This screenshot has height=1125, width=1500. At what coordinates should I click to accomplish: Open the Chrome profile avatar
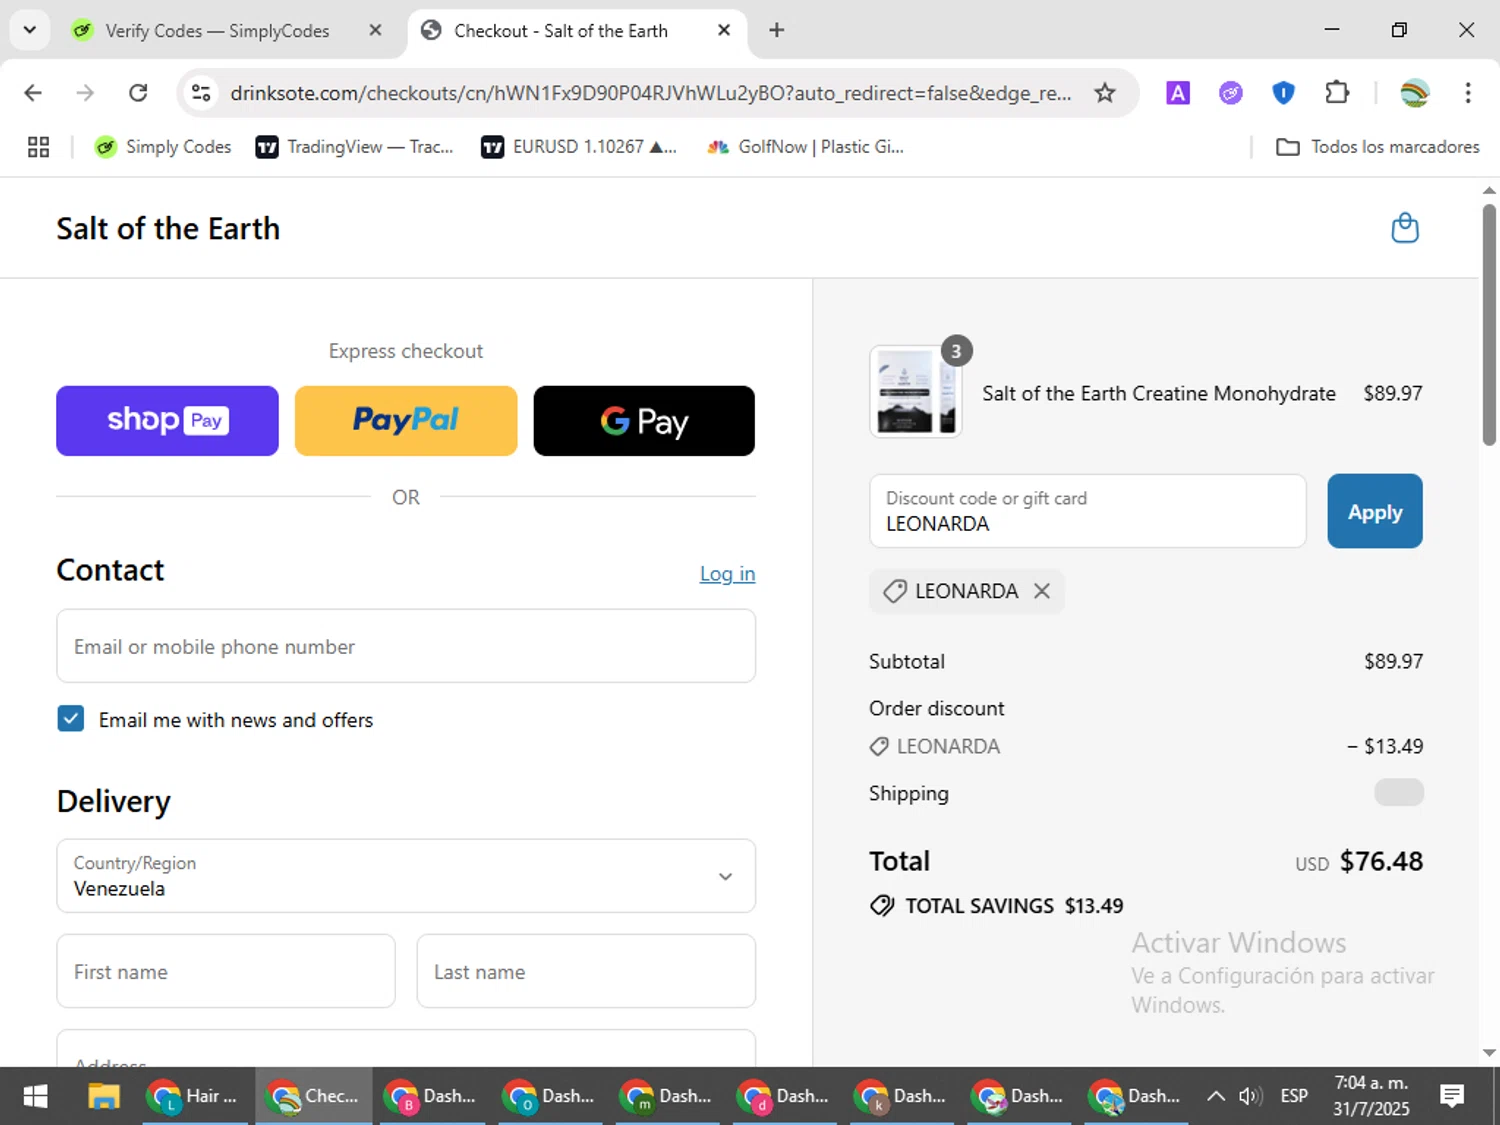click(1415, 93)
